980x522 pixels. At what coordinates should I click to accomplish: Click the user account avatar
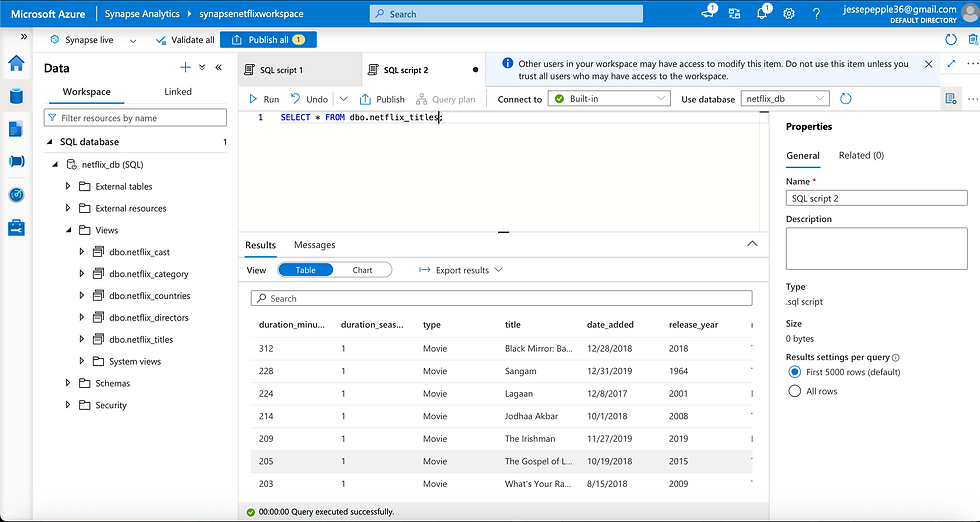(968, 13)
